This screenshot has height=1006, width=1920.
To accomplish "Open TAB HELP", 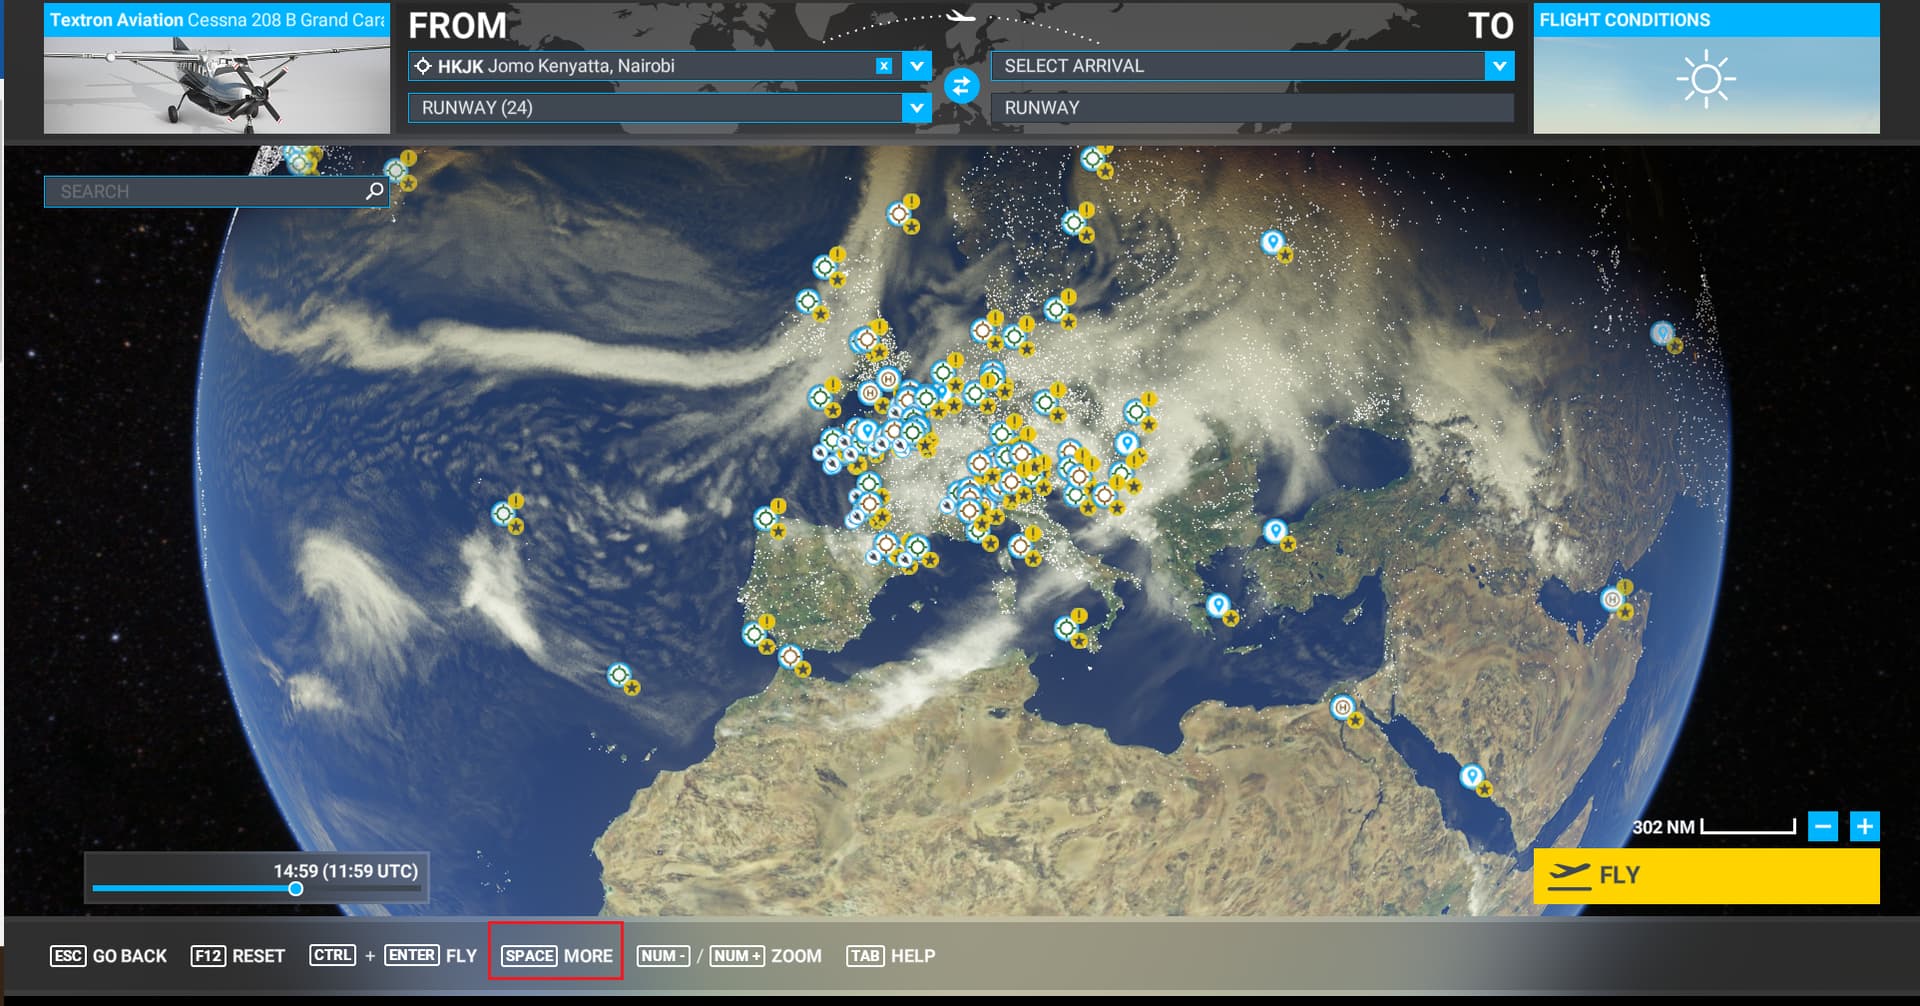I will [891, 956].
